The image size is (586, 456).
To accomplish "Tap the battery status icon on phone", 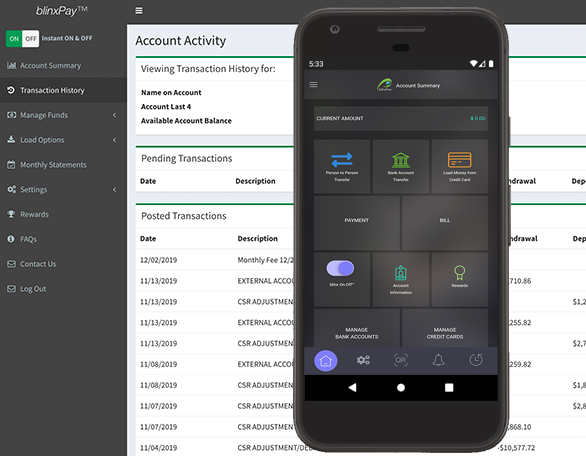I will [x=491, y=64].
